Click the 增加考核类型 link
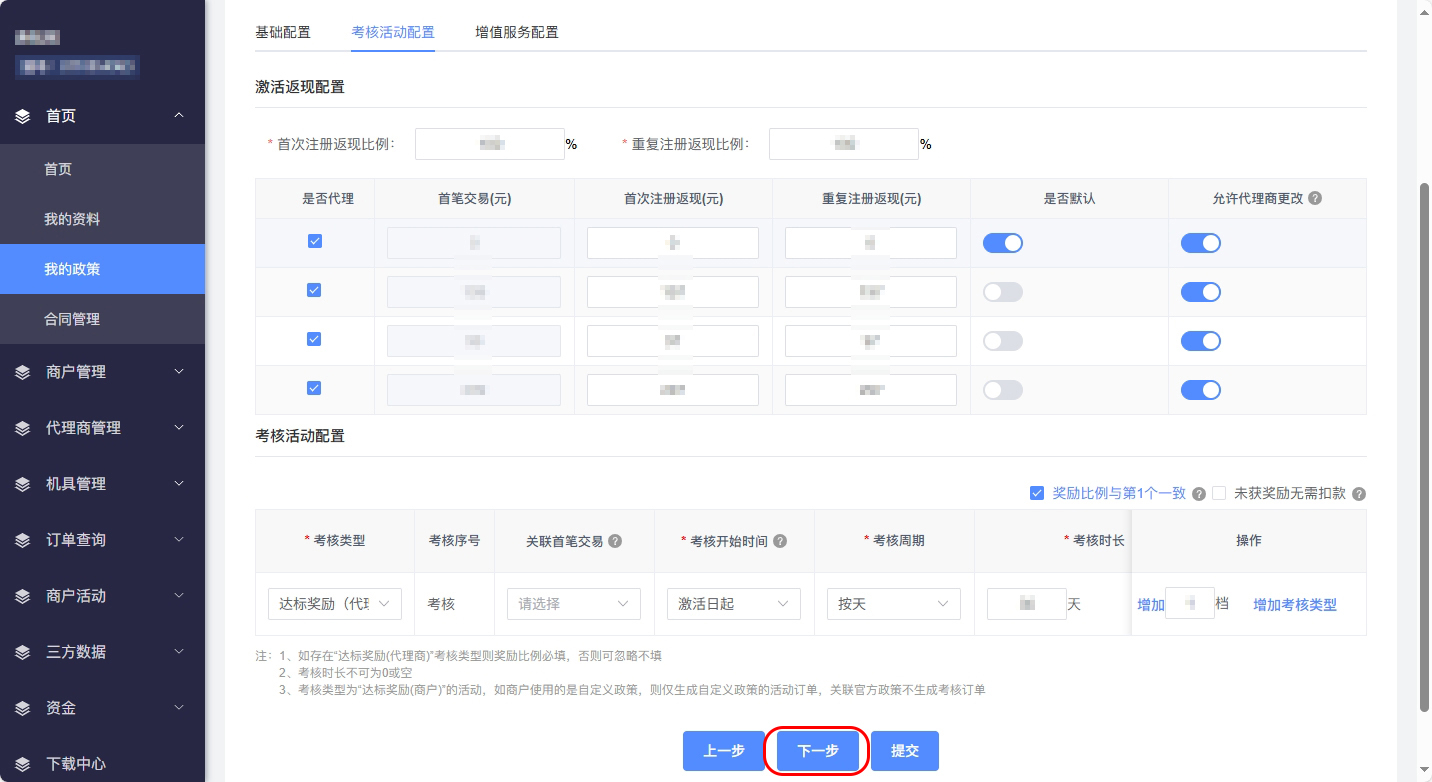 tap(1294, 605)
